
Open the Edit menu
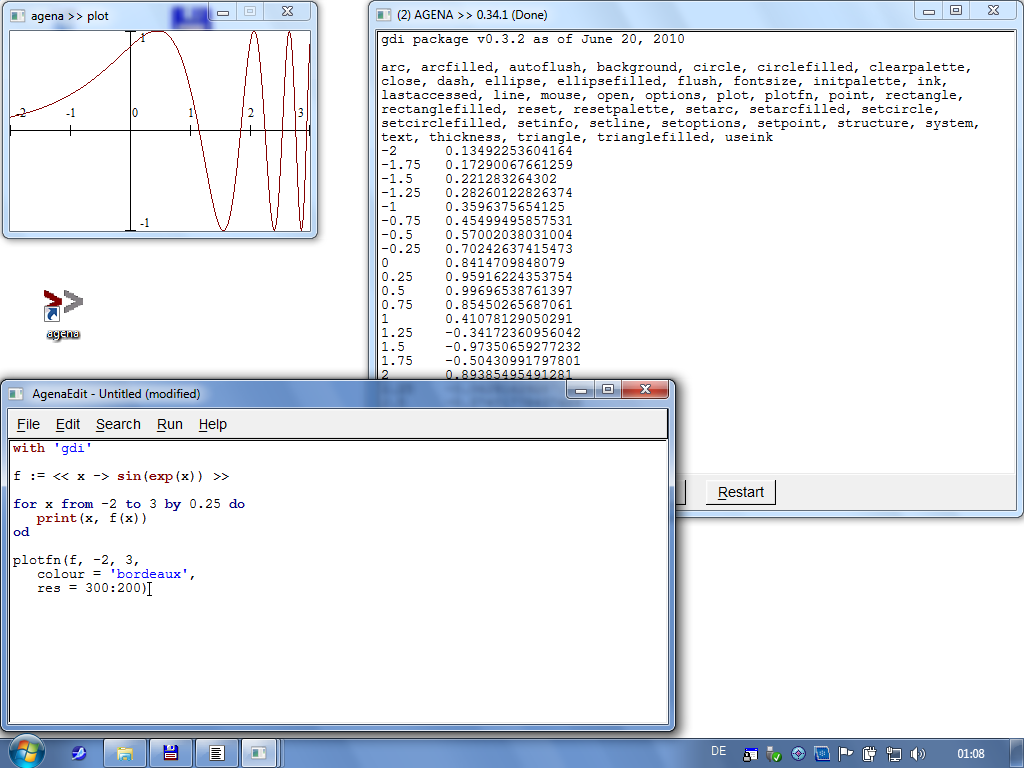click(67, 424)
